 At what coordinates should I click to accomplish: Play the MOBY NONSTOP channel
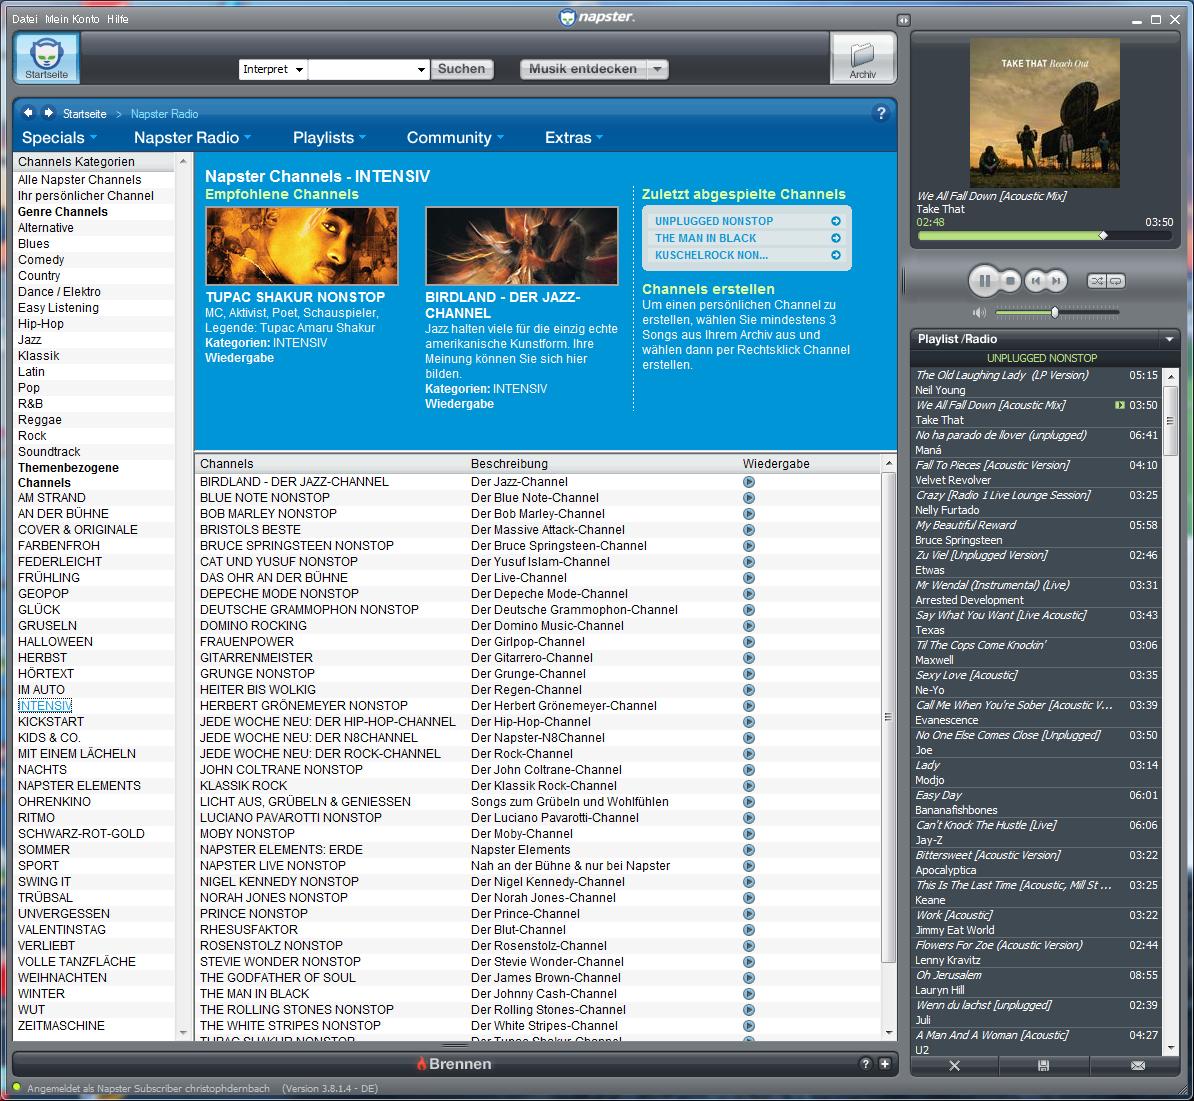[x=749, y=834]
